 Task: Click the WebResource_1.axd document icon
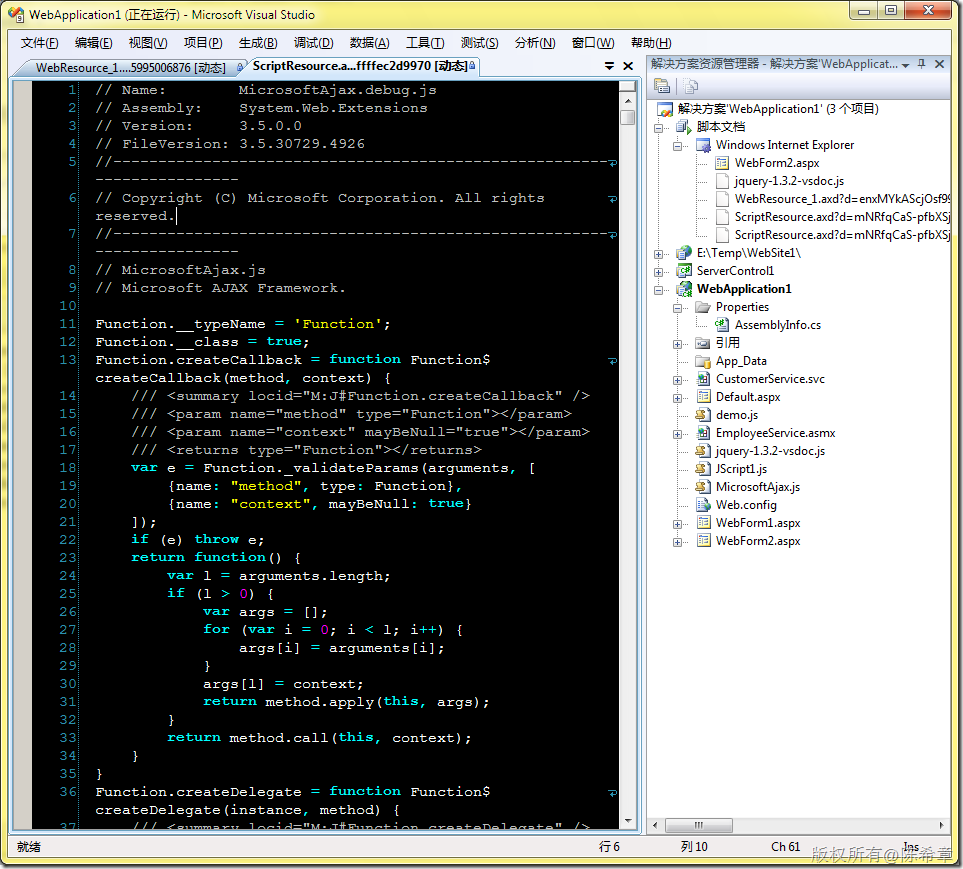tap(722, 199)
